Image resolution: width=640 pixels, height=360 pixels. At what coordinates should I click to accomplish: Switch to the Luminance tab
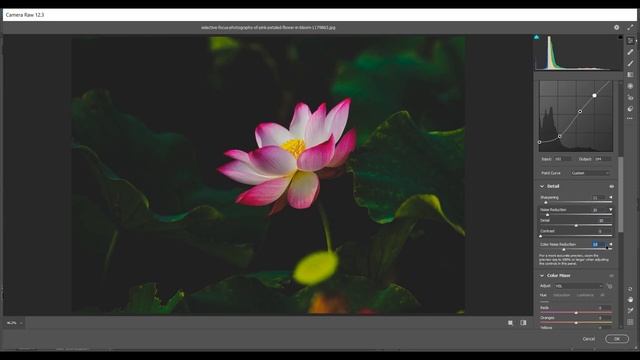(585, 295)
